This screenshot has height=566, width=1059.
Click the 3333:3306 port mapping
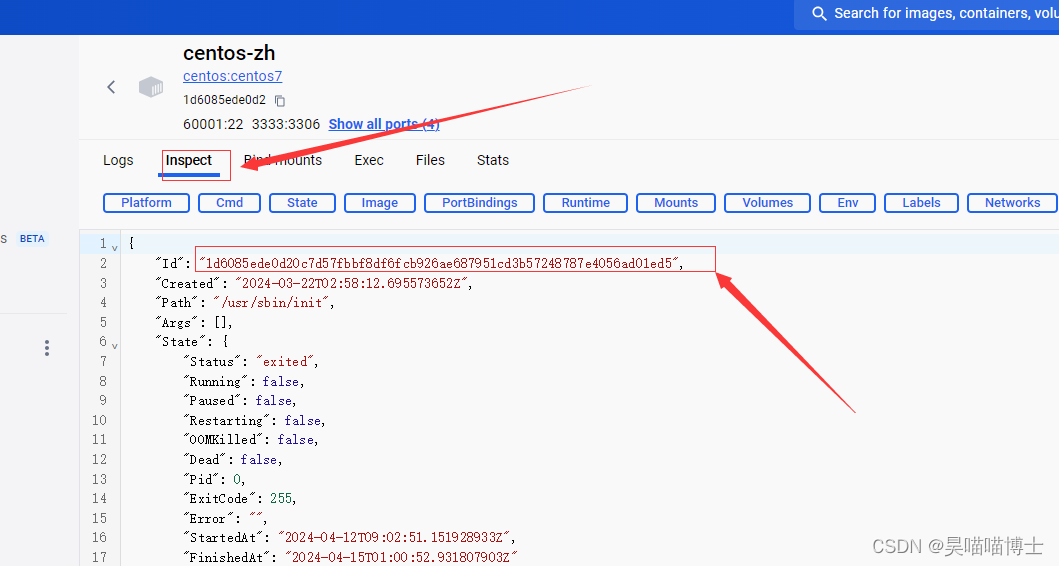(286, 124)
